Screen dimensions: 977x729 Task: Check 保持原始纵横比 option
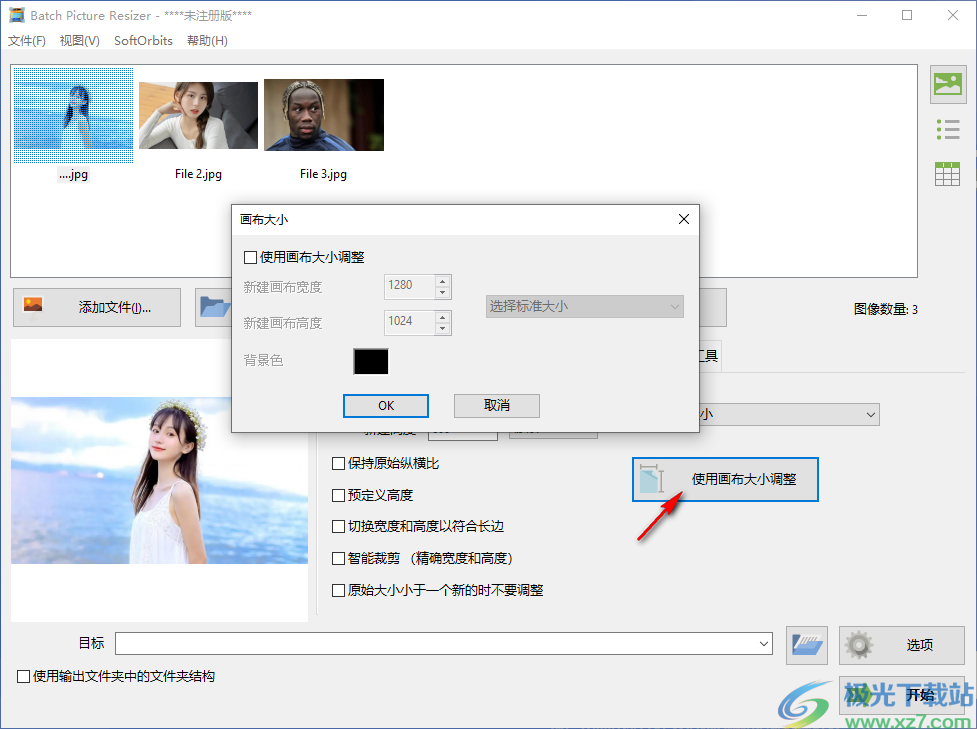pyautogui.click(x=338, y=463)
